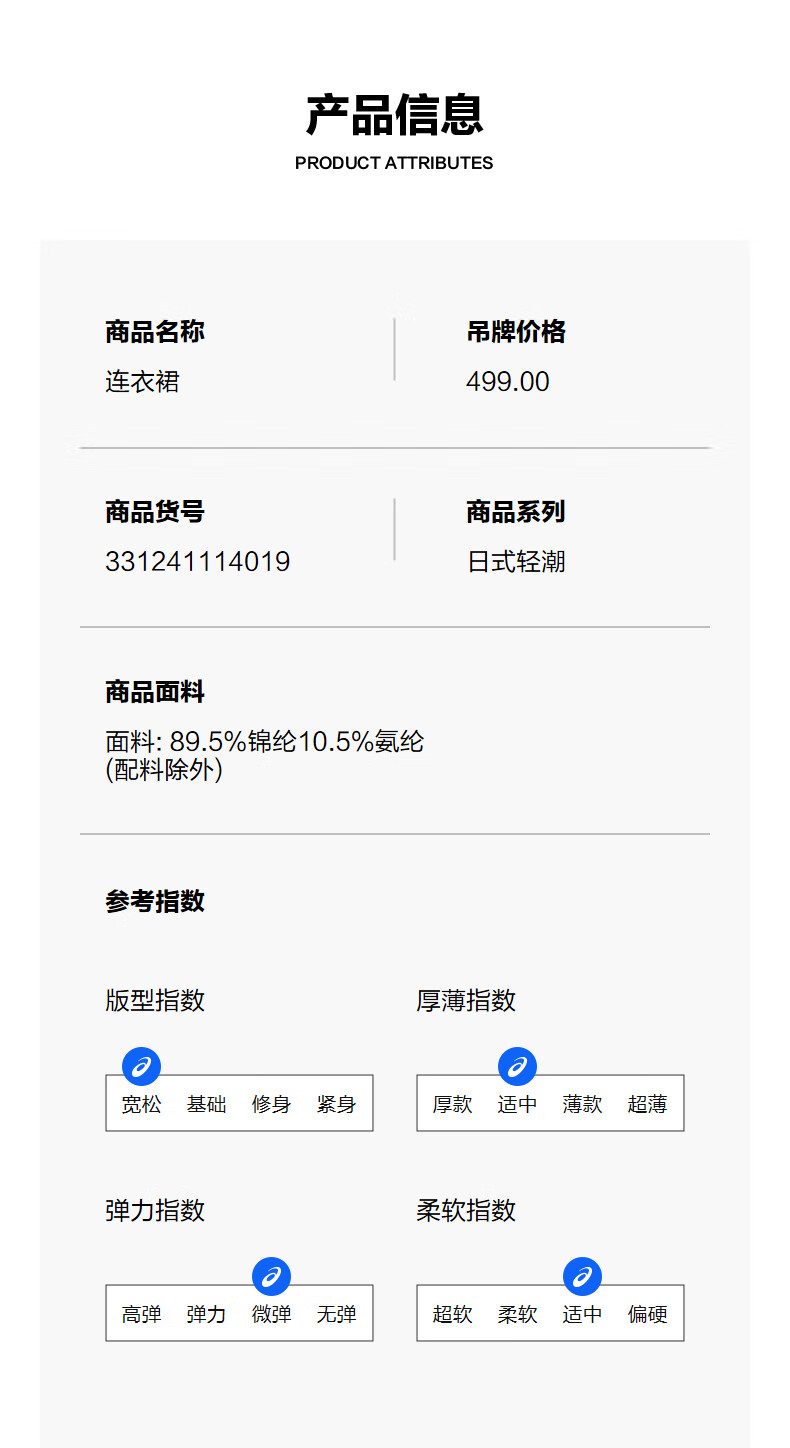Viewport: 790px width, 1448px height.
Task: Select 紧身 fit option
Action: (x=336, y=1104)
